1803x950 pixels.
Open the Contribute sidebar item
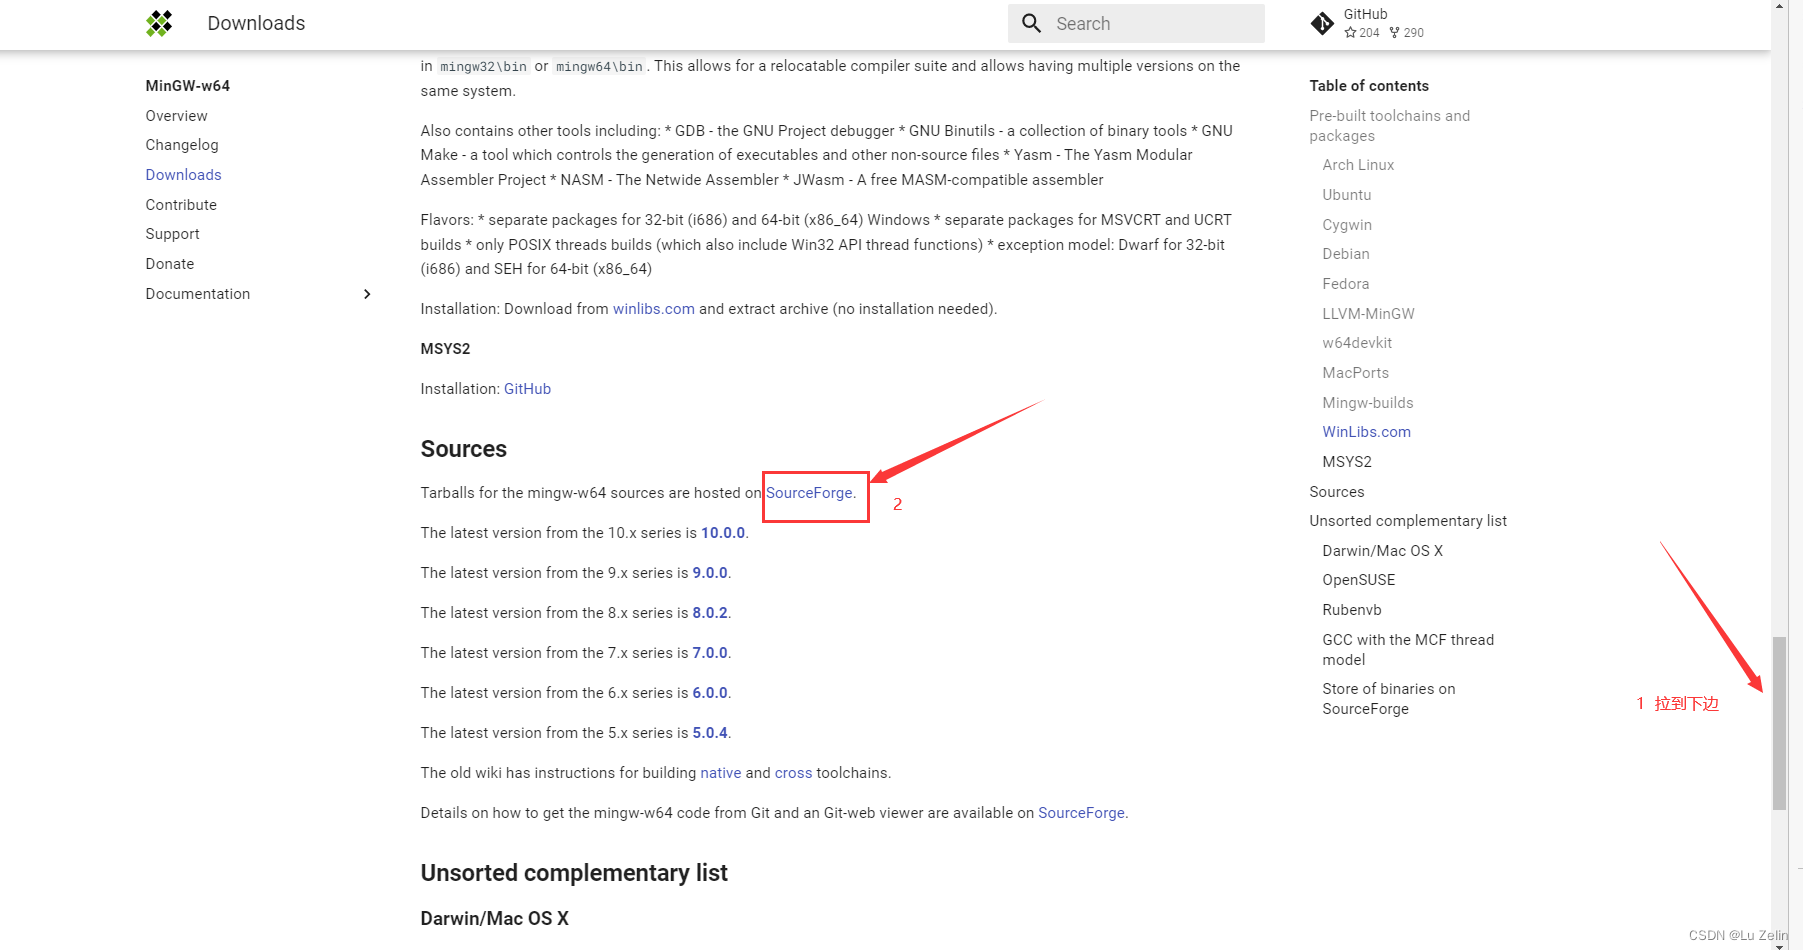tap(181, 205)
